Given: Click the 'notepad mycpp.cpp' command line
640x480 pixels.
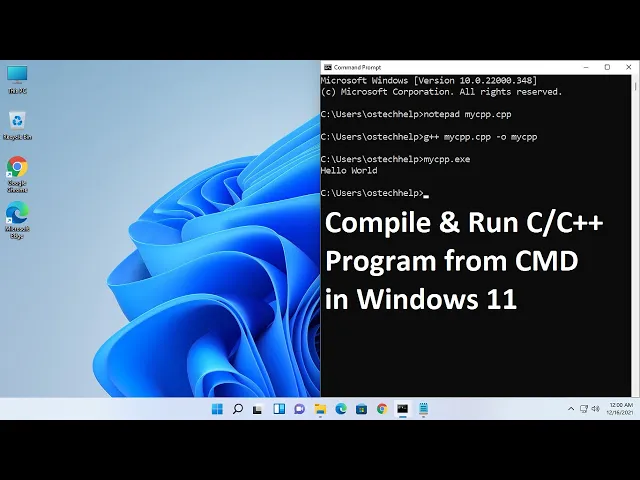Looking at the screenshot, I should 416,114.
